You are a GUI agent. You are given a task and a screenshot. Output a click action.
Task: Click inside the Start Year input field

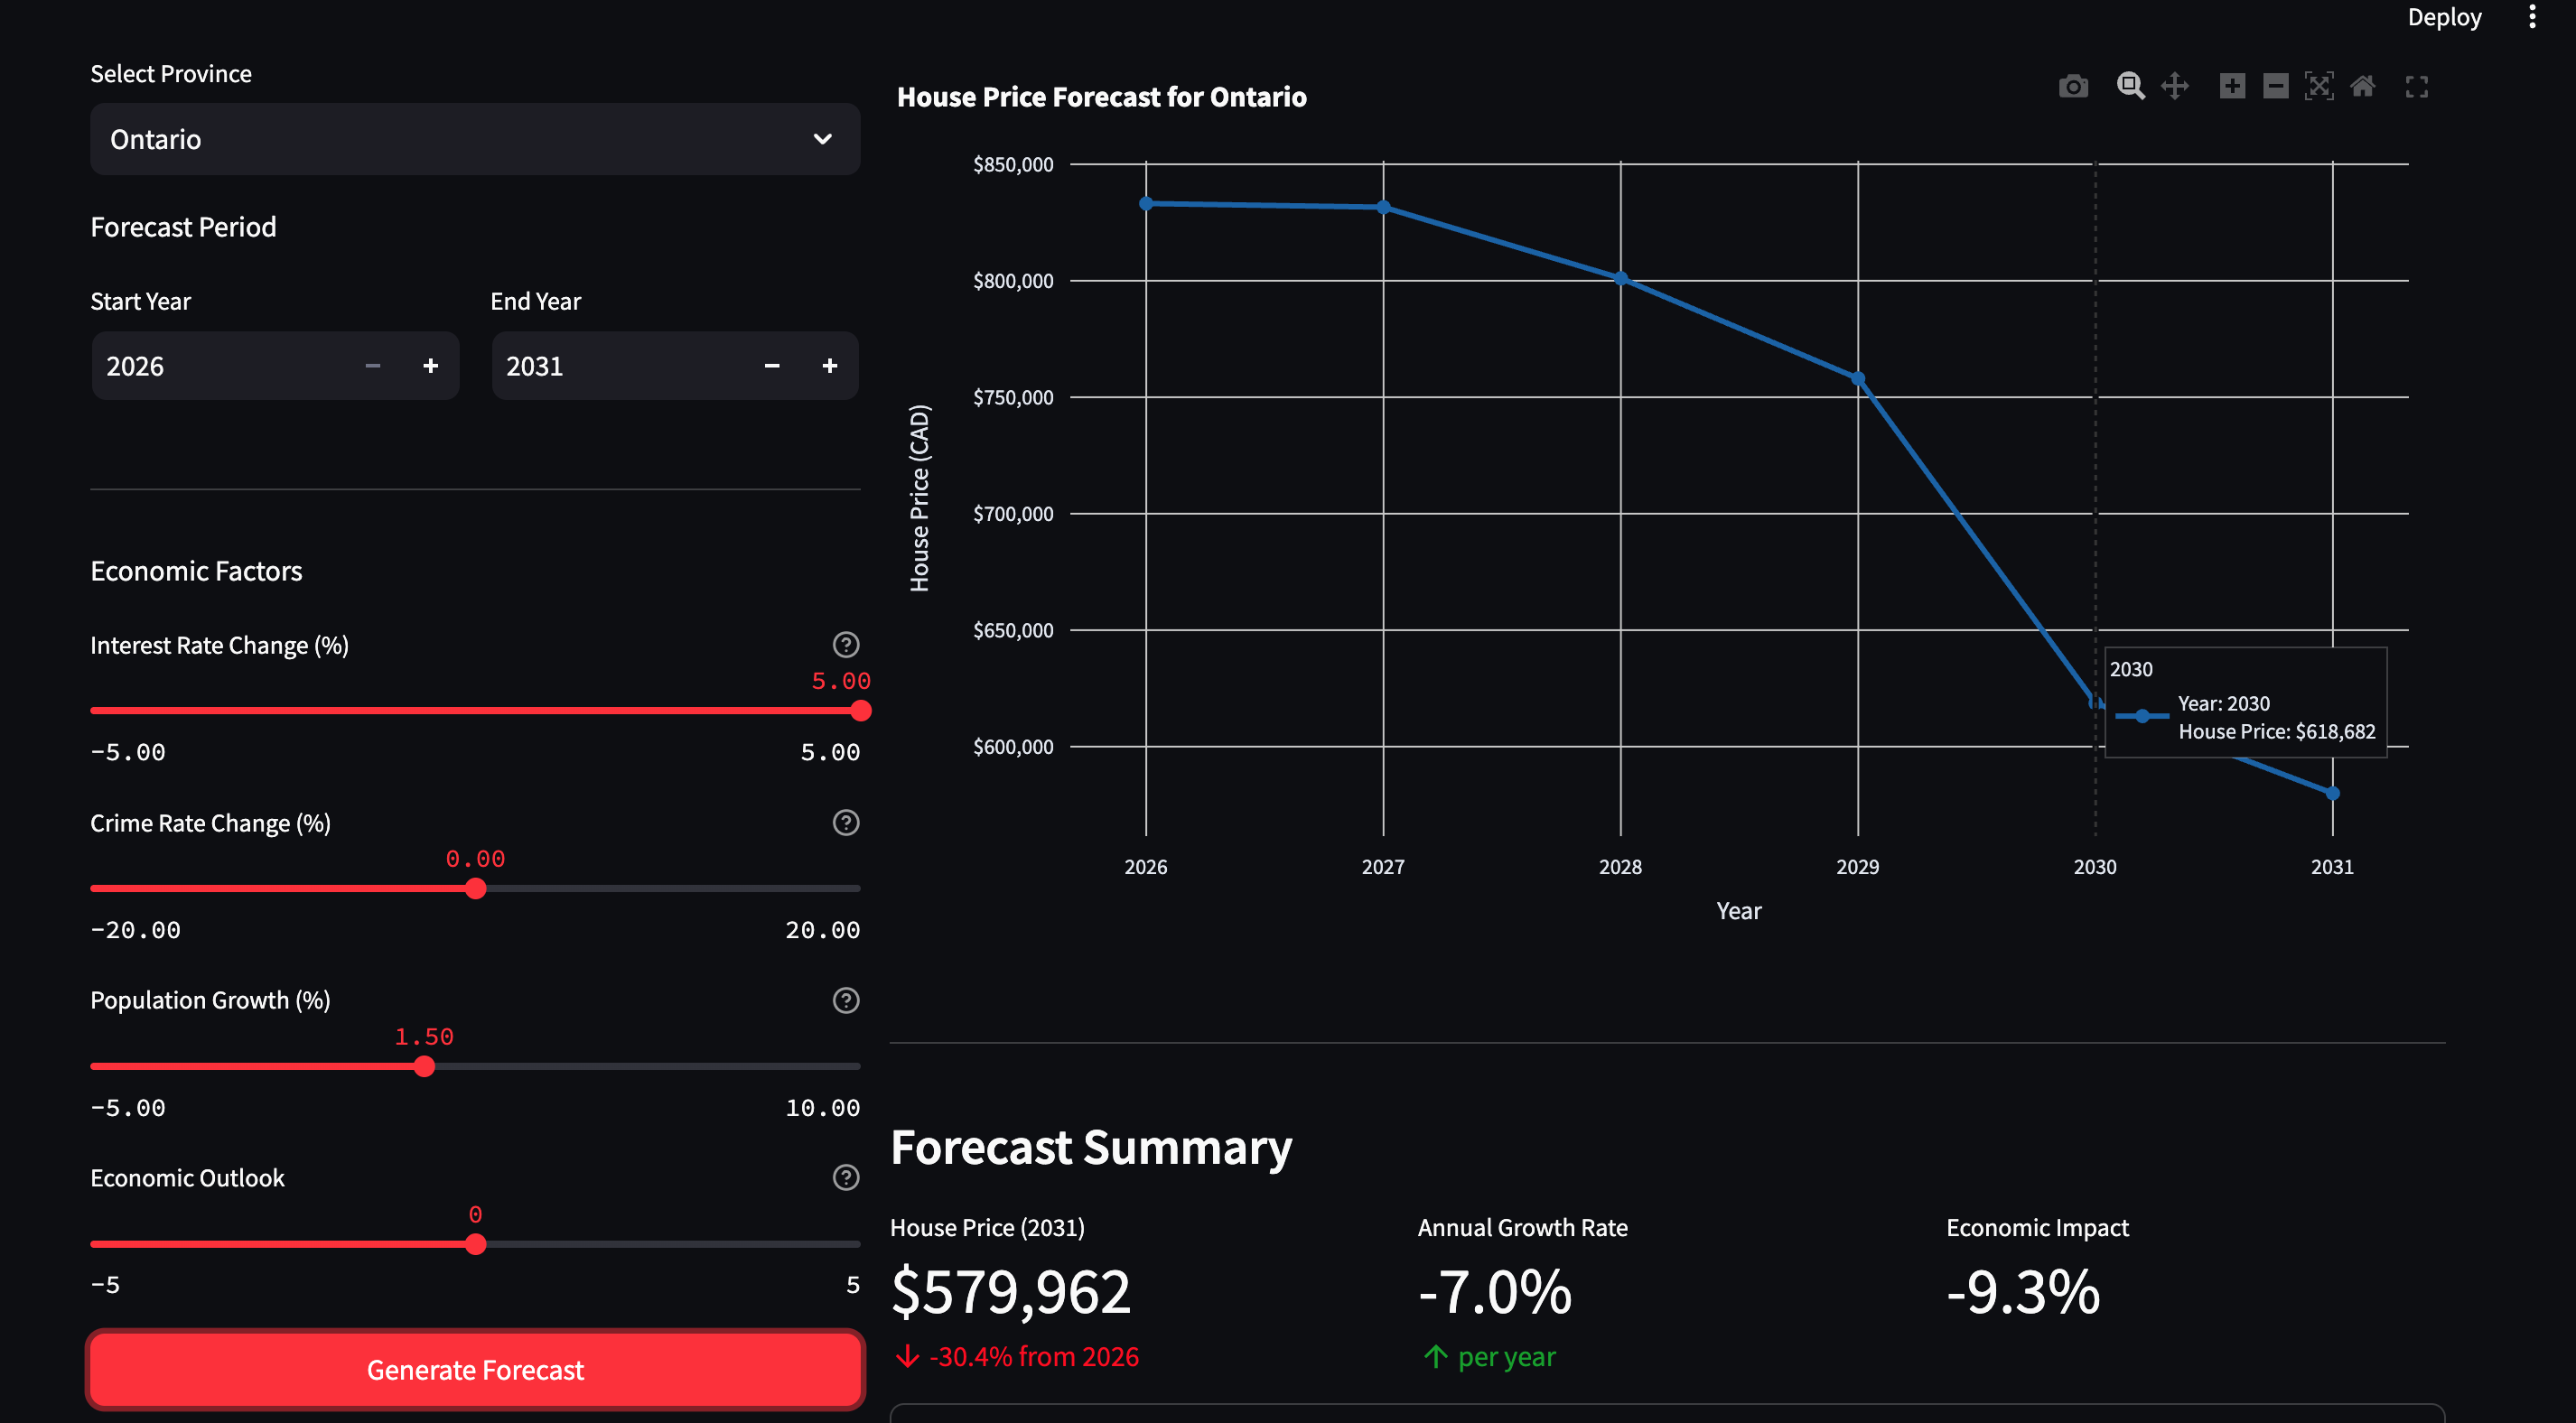pyautogui.click(x=200, y=365)
